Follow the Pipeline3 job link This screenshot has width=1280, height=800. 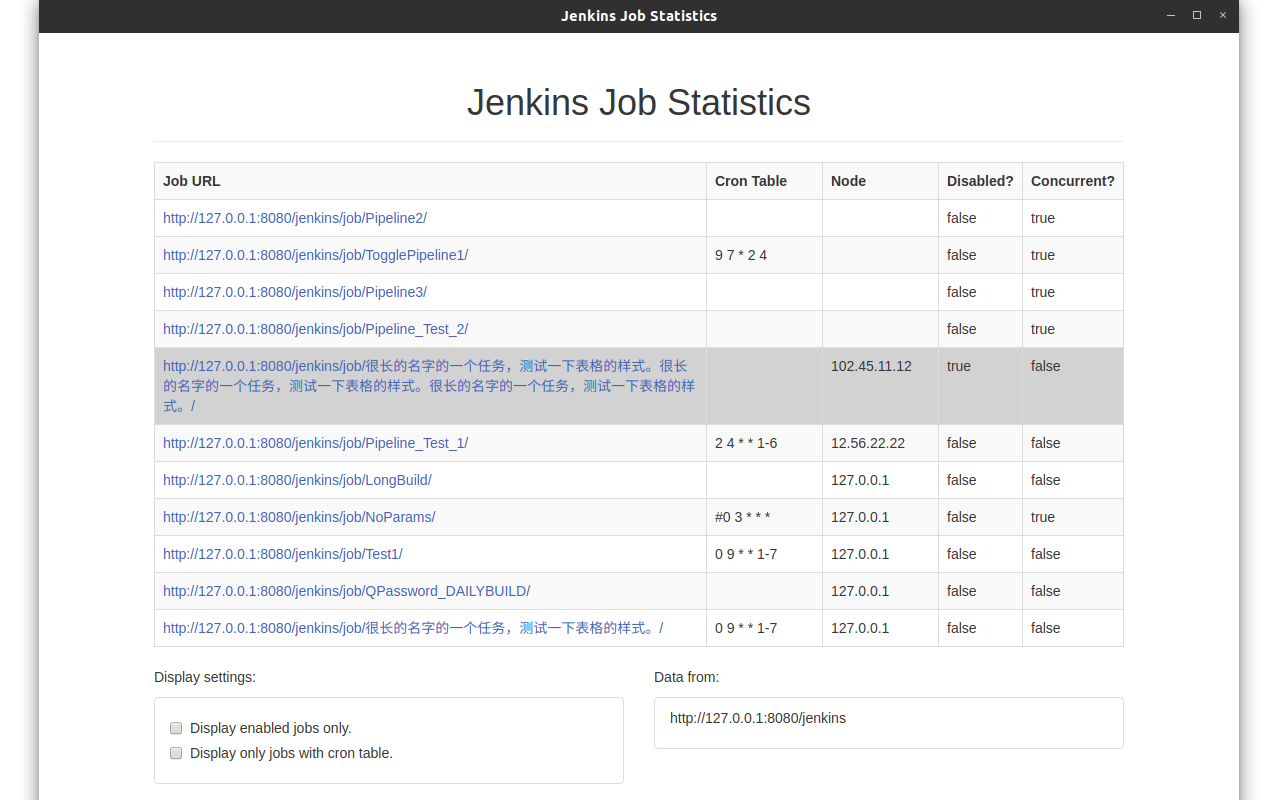295,292
